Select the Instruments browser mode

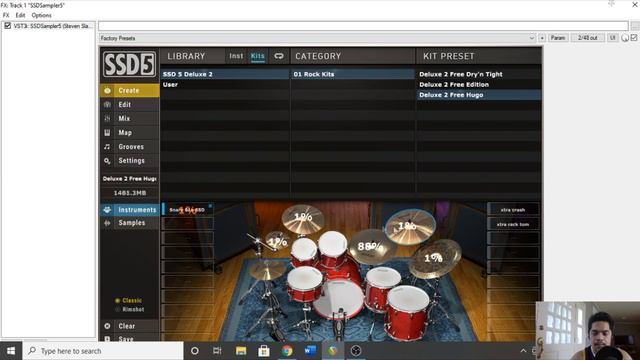tap(129, 210)
